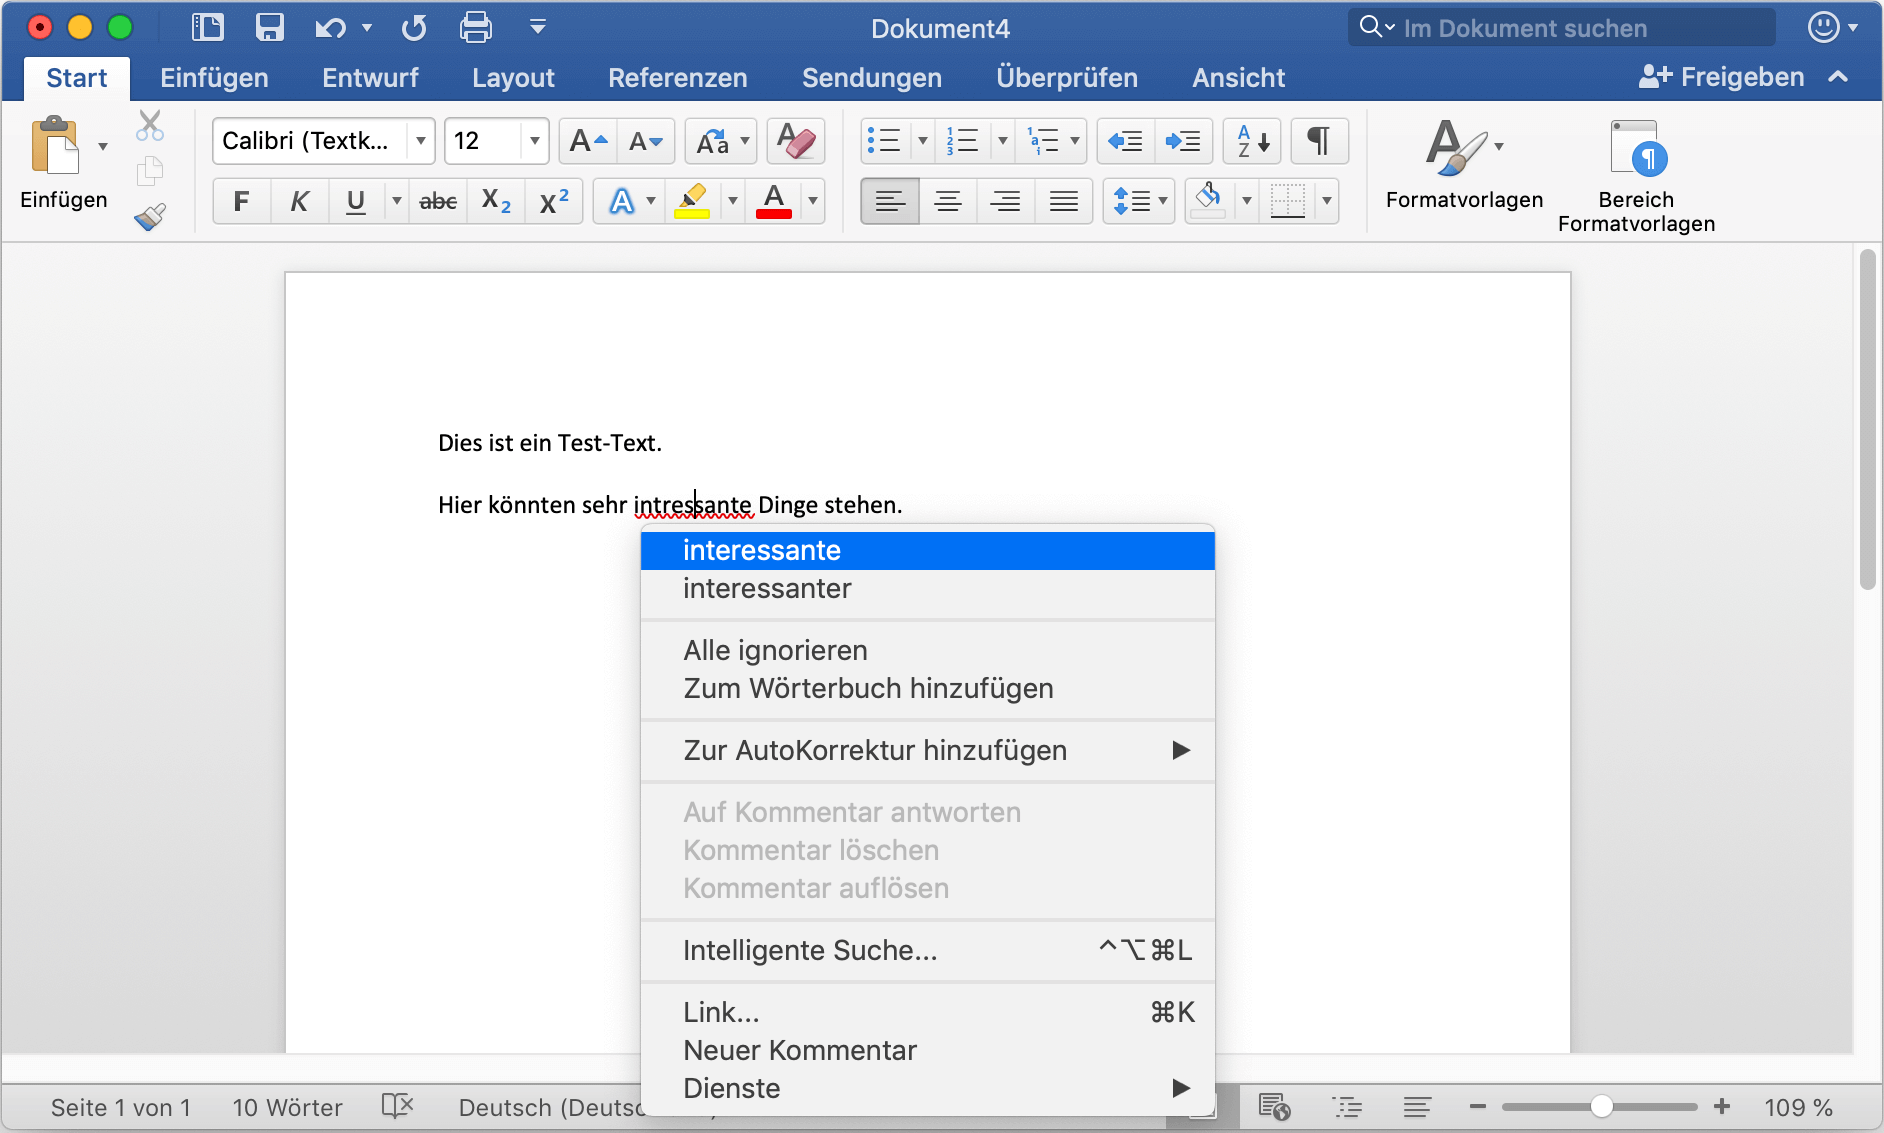Apply superscript formatting
Image resolution: width=1884 pixels, height=1133 pixels.
(x=554, y=200)
